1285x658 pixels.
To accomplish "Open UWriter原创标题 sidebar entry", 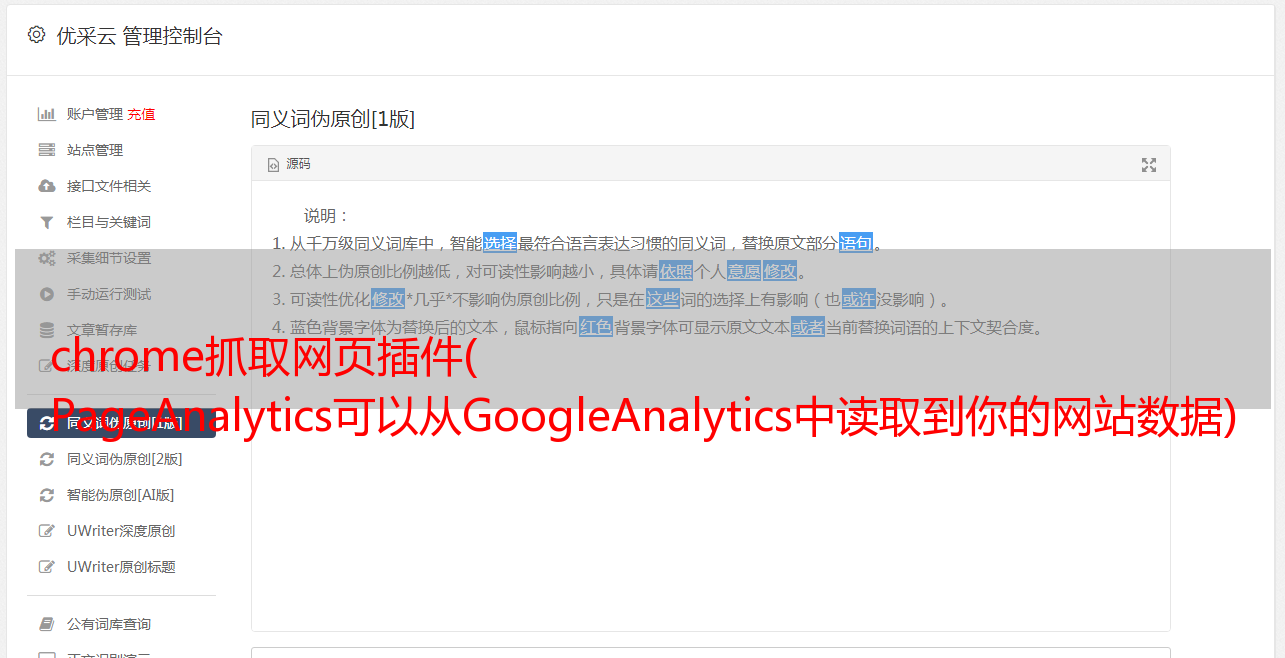I will (x=121, y=567).
